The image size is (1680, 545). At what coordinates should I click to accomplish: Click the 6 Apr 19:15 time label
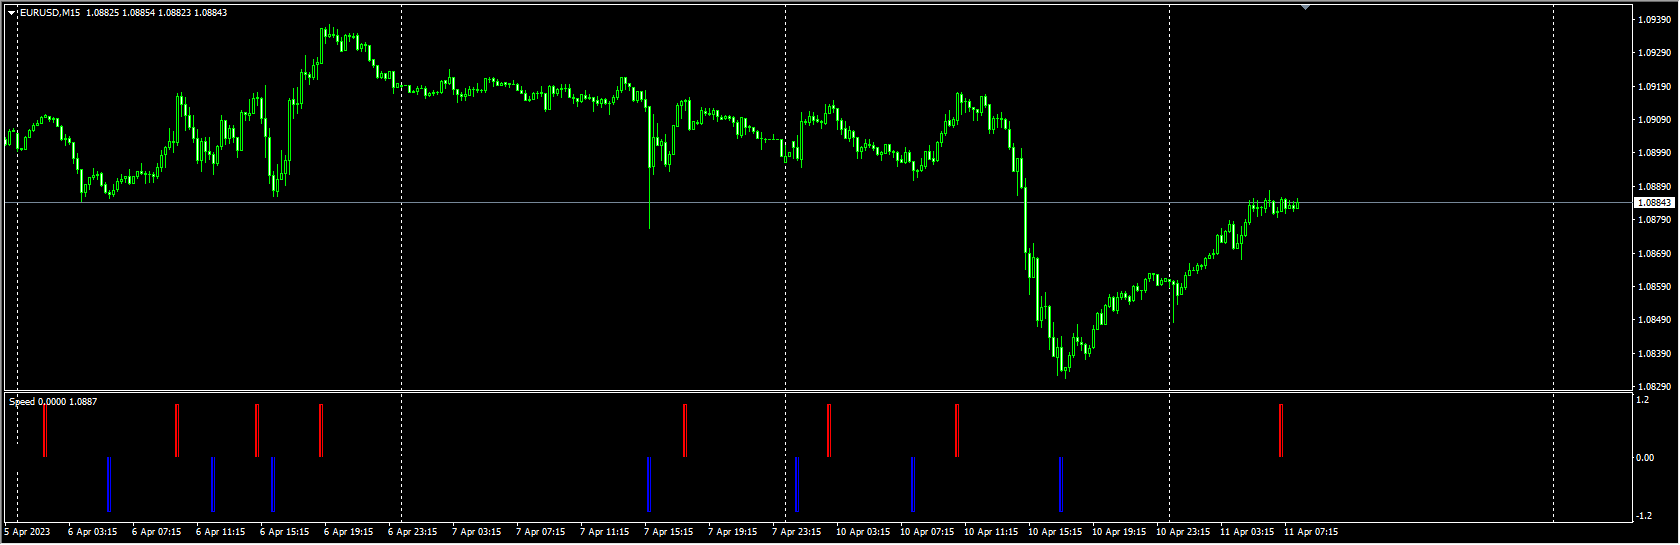tap(348, 532)
